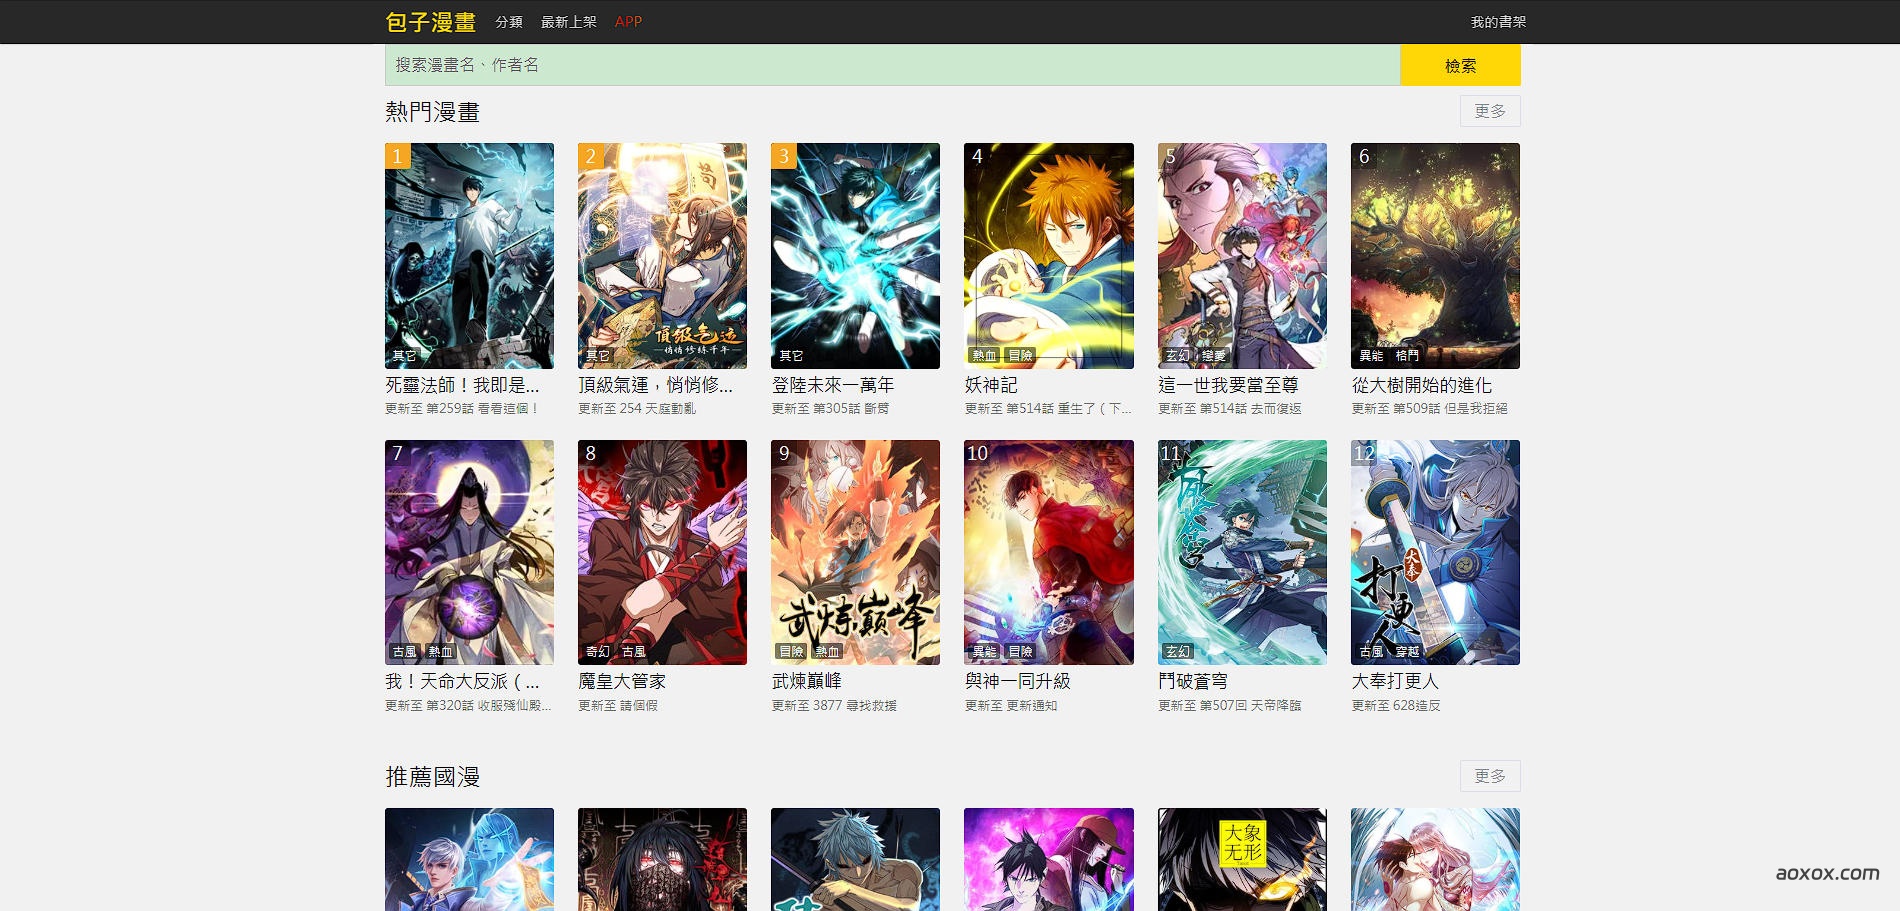Go to 最新上架 in navigation
1900x911 pixels.
pyautogui.click(x=568, y=22)
